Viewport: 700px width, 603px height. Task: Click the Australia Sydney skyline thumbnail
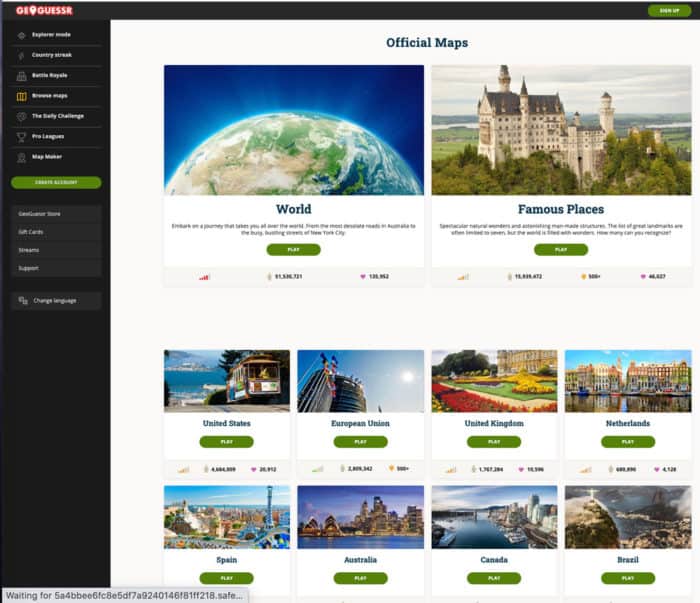click(x=361, y=517)
